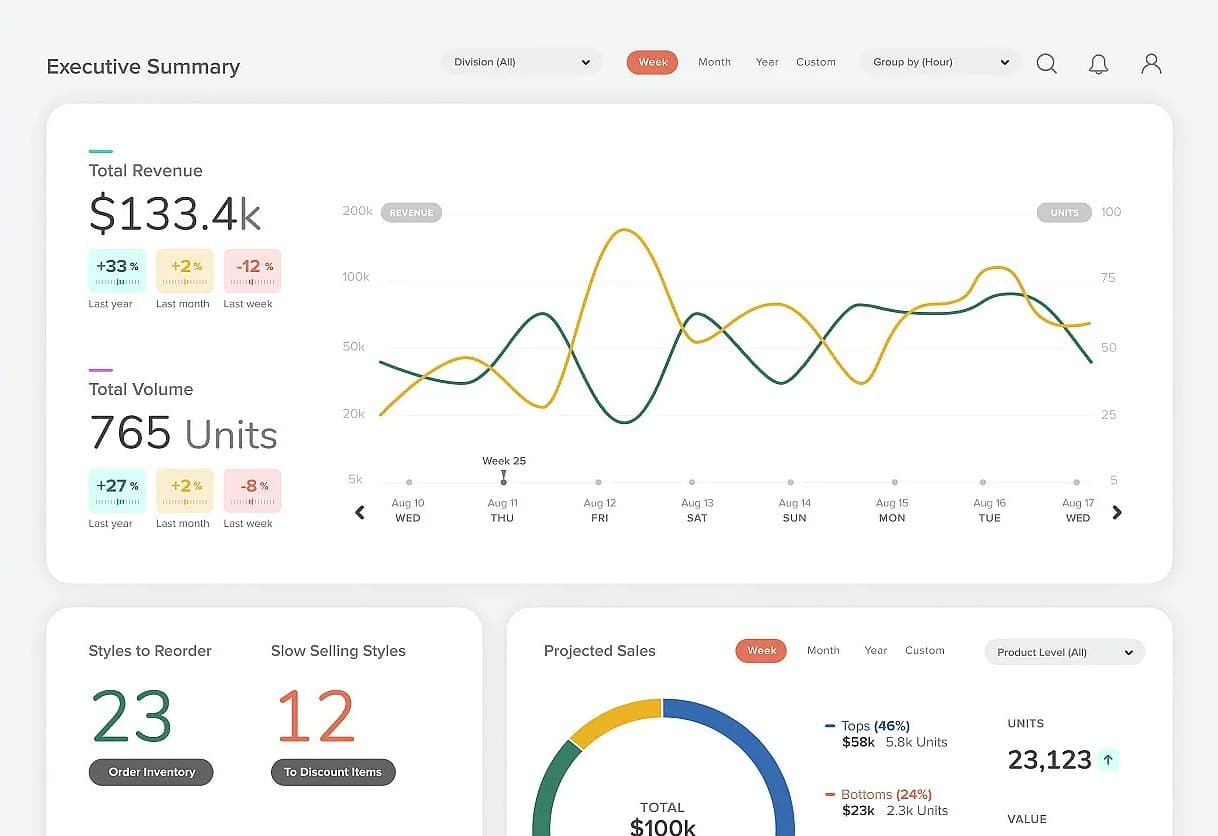
Task: Open notifications bell icon
Action: pos(1098,64)
